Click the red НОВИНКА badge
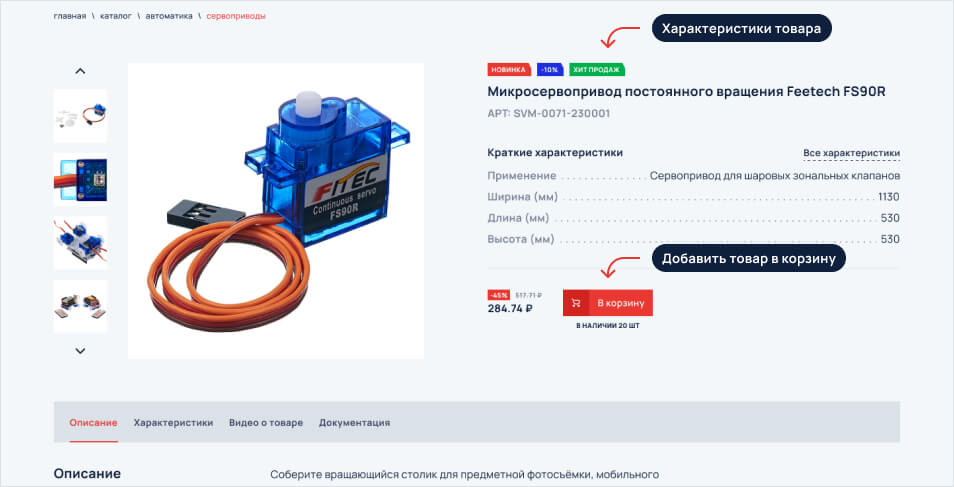Screen dimensions: 954x487 click(509, 69)
